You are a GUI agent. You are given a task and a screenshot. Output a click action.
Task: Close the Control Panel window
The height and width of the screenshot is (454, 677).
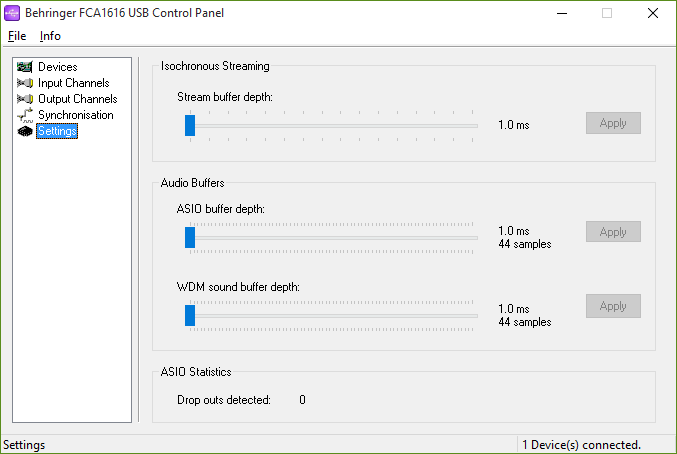point(653,14)
